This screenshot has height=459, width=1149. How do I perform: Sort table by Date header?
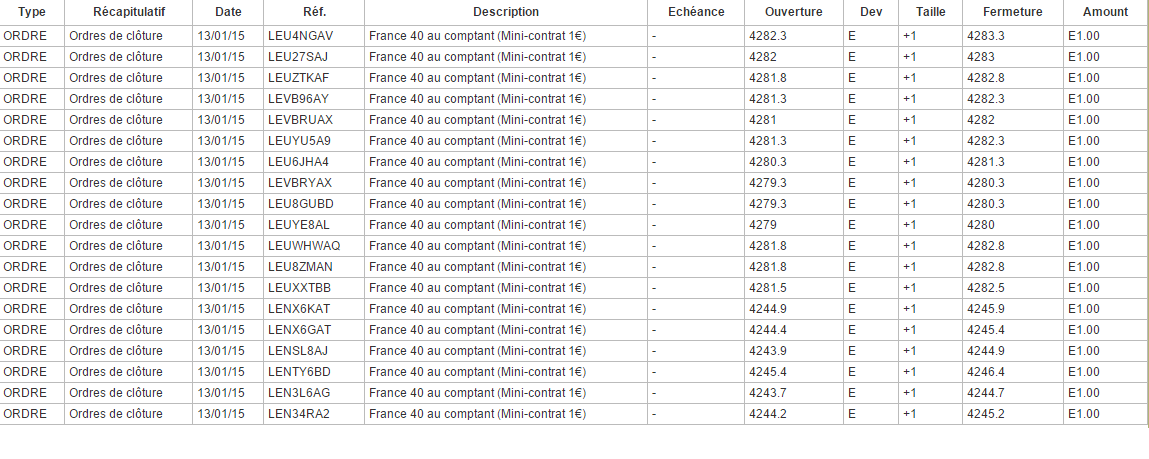click(228, 12)
